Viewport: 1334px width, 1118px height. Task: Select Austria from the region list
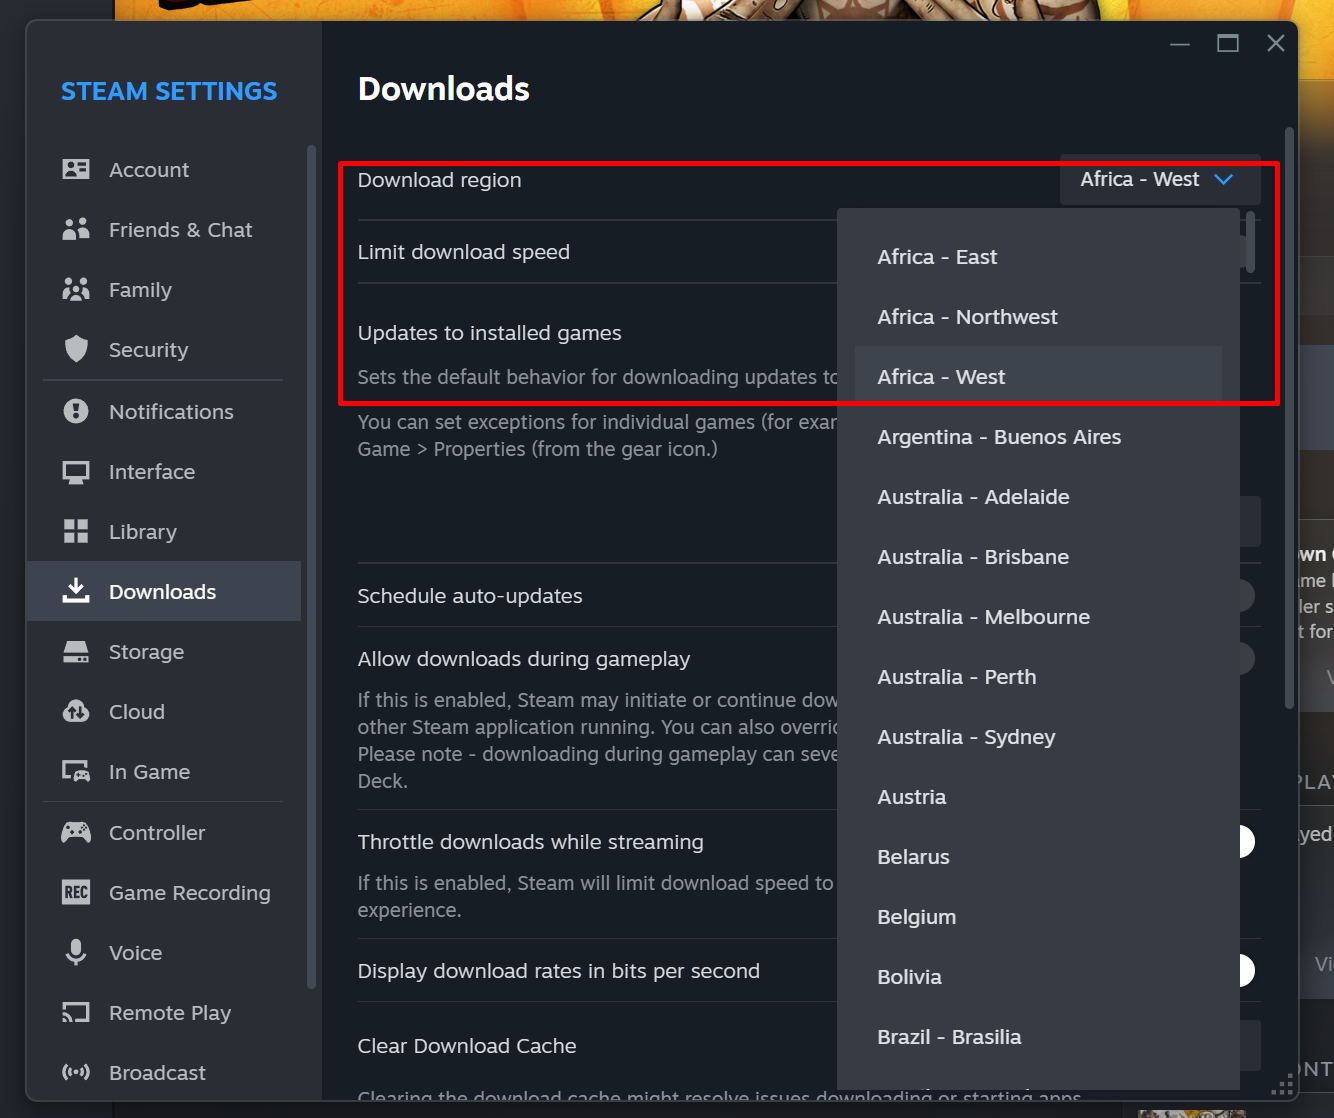pos(1038,797)
